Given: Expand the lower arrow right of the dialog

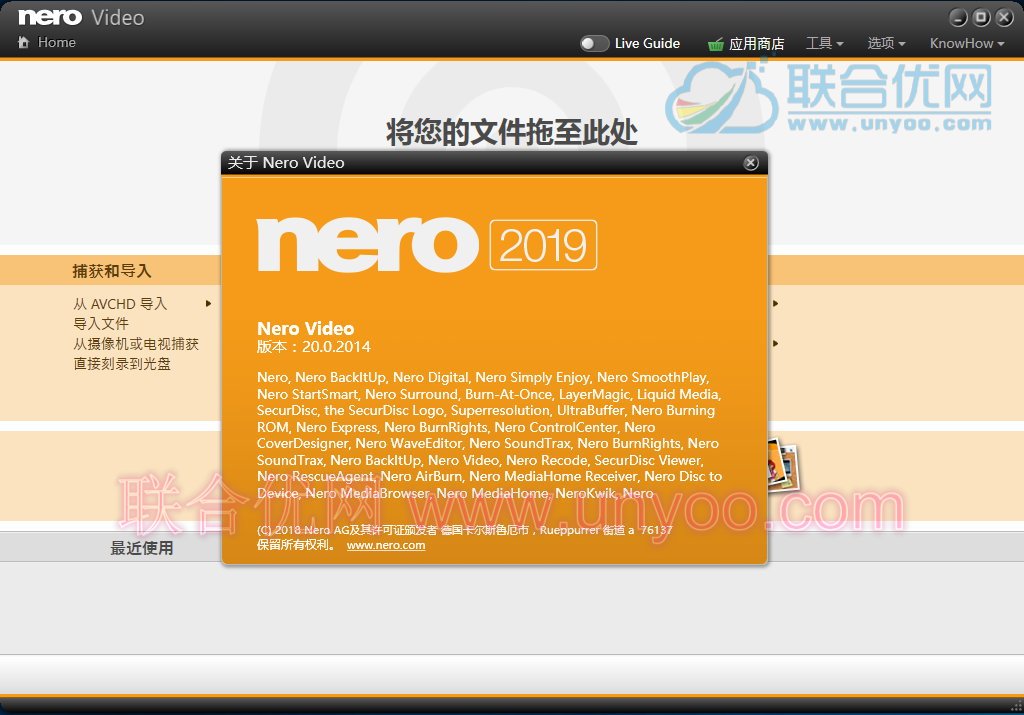Looking at the screenshot, I should 775,343.
